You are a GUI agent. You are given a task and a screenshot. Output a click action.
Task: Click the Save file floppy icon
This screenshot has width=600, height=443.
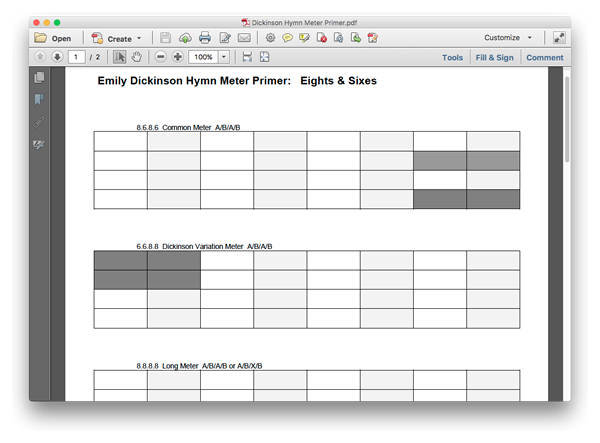point(165,38)
